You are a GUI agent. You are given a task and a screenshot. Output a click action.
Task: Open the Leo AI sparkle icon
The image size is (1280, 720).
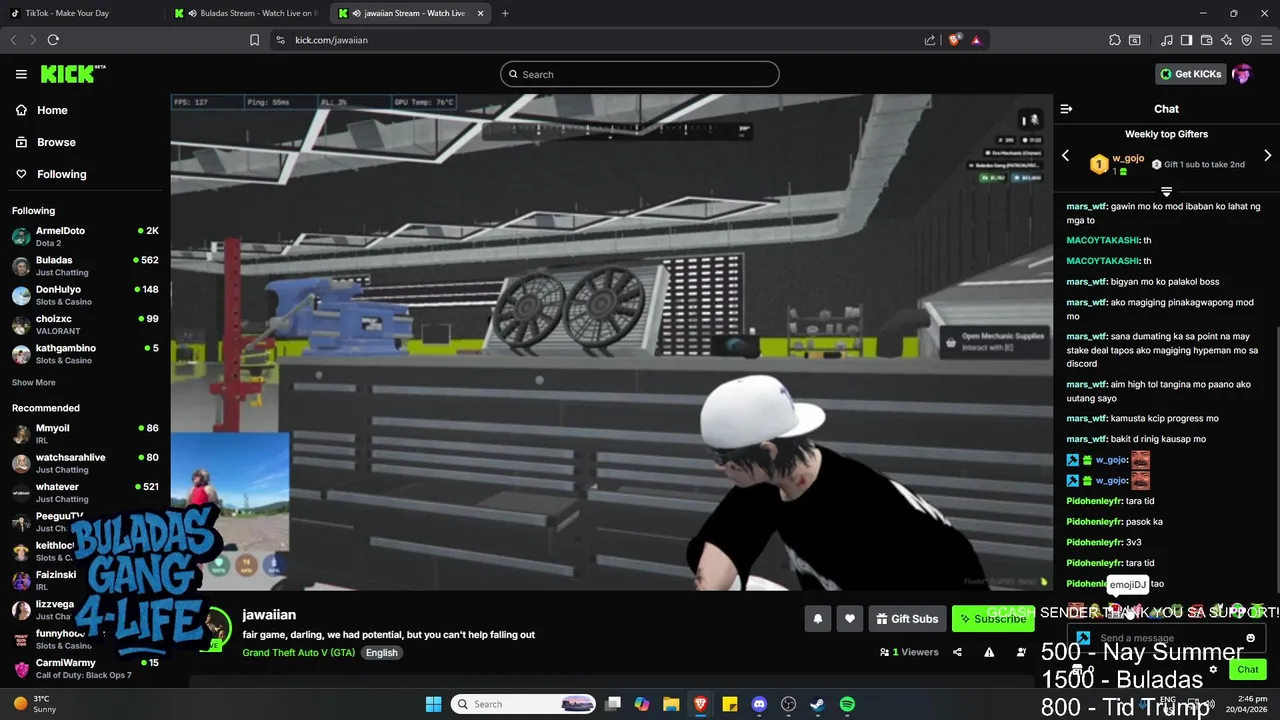click(1226, 40)
